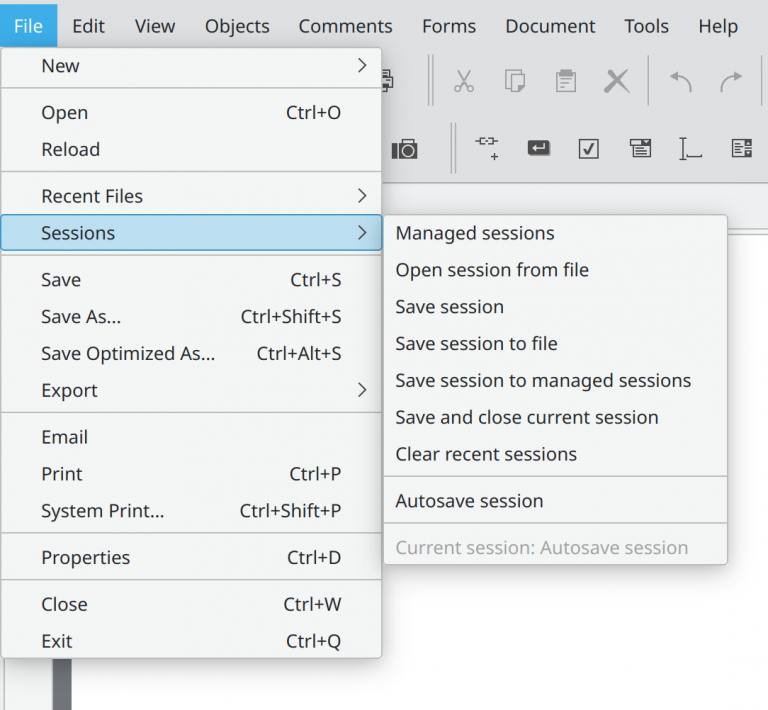Expand the Export submenu
768x710 pixels.
(190, 390)
